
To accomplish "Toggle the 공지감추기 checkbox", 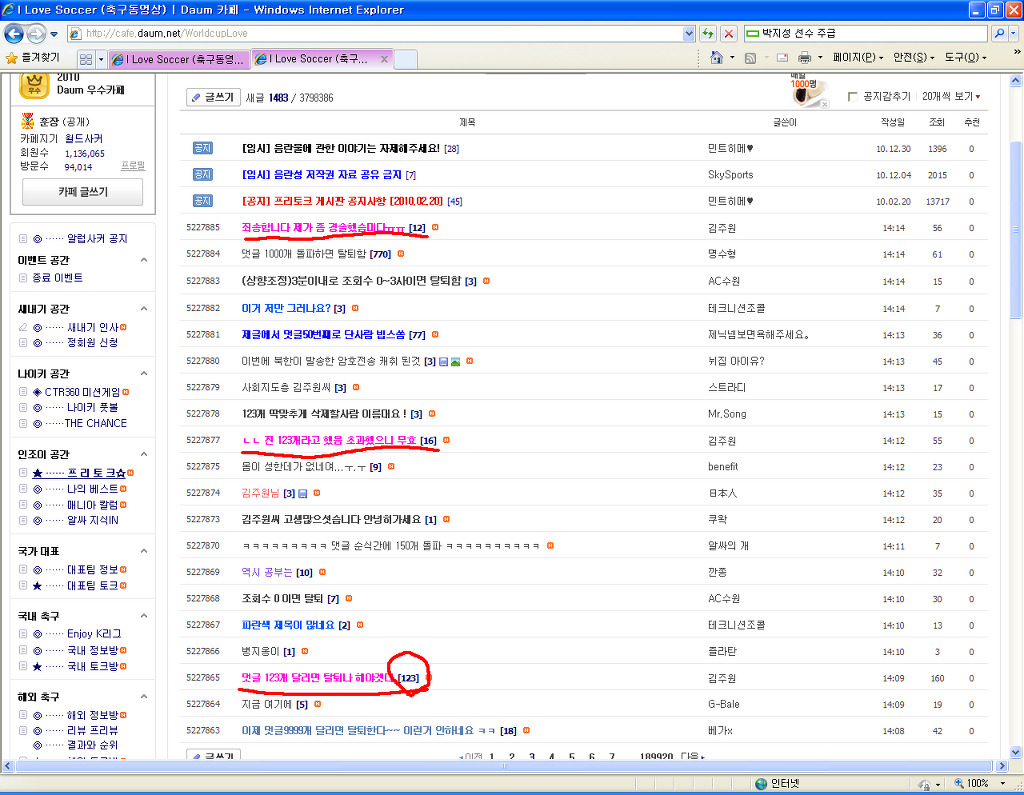I will (852, 97).
